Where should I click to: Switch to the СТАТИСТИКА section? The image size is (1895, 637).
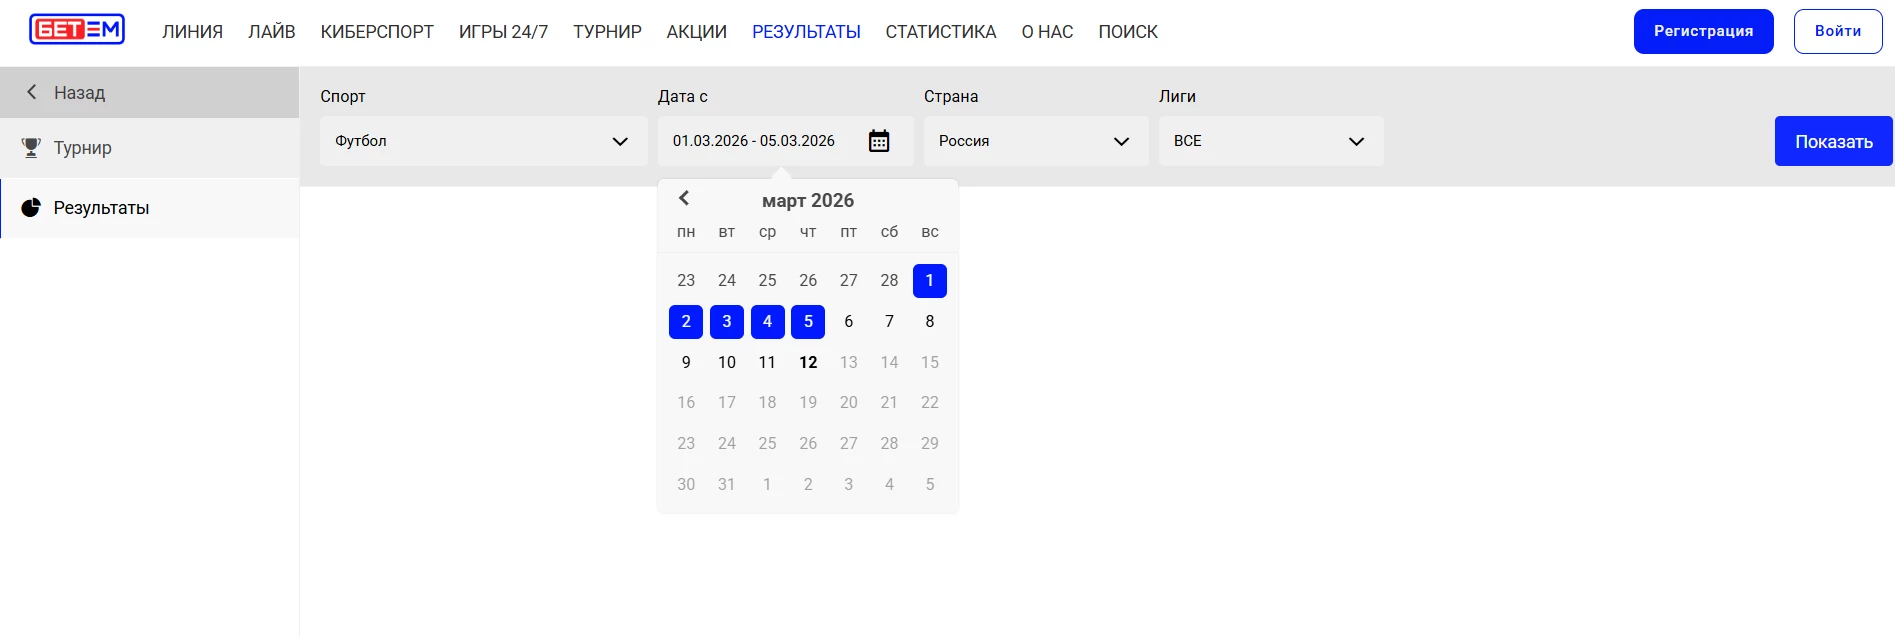point(940,32)
